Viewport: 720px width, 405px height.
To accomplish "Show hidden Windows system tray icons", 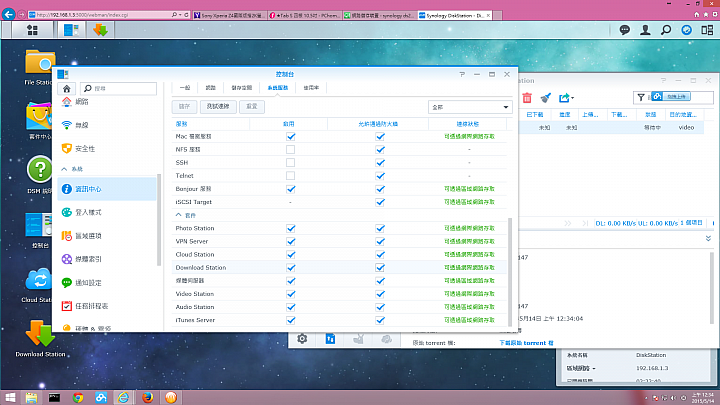I will pyautogui.click(x=646, y=398).
